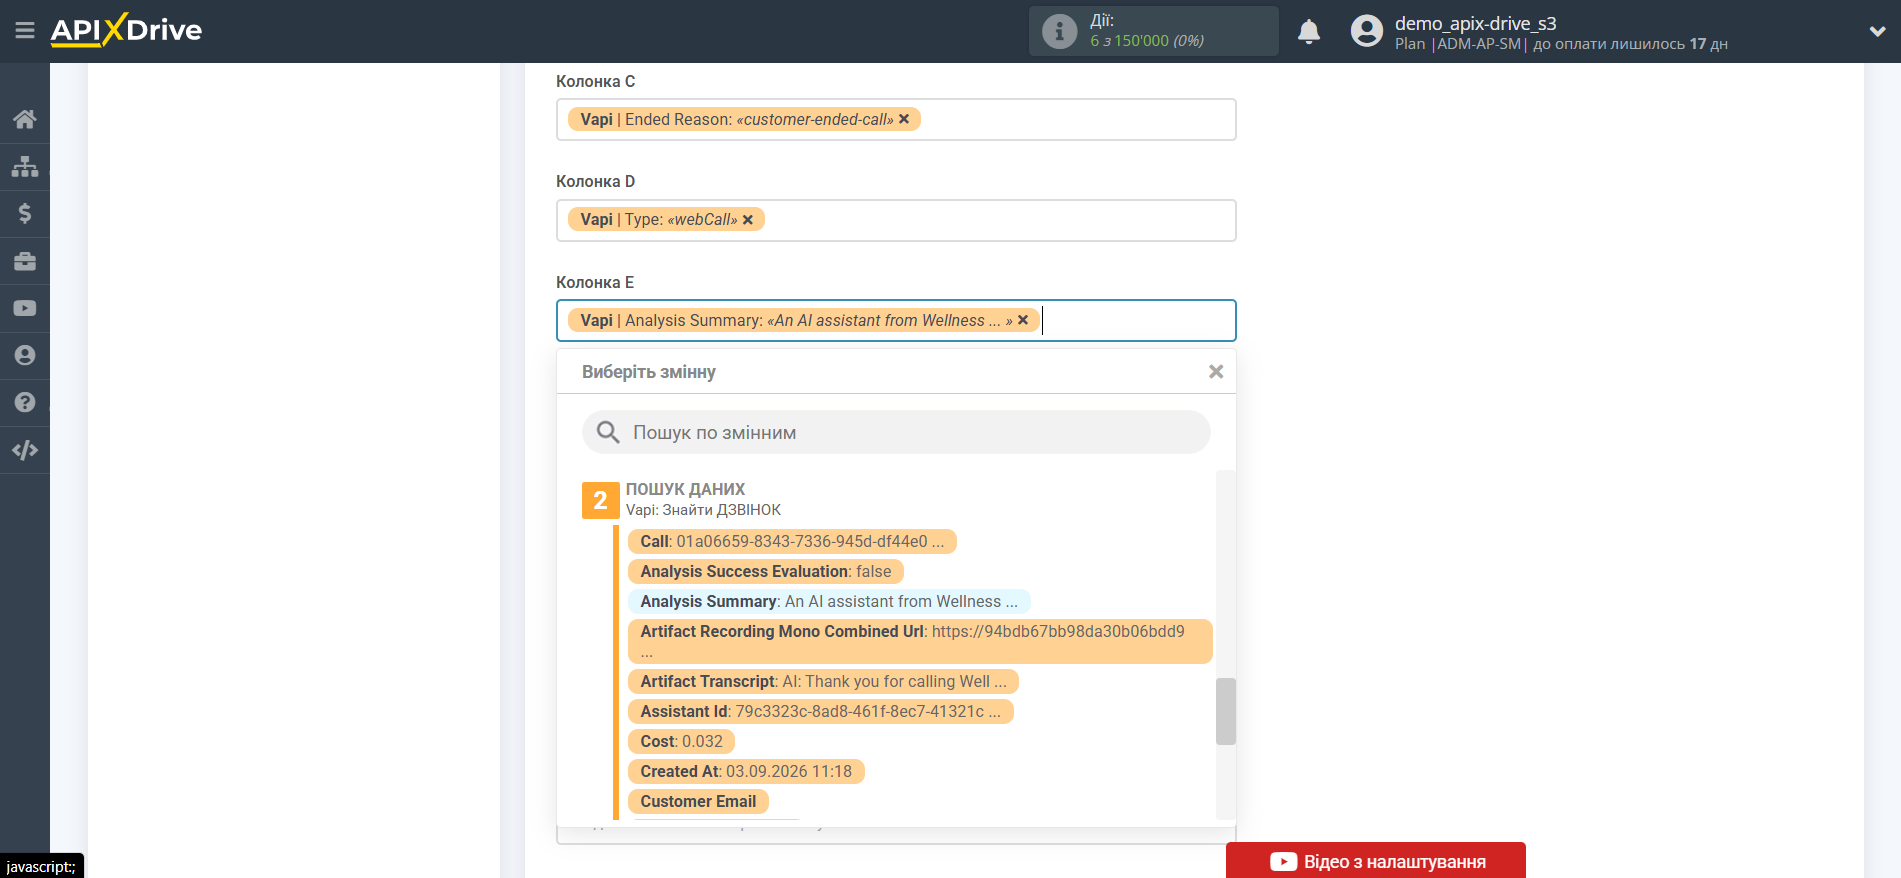Open the setup video button
Image resolution: width=1901 pixels, height=878 pixels.
(x=1376, y=861)
